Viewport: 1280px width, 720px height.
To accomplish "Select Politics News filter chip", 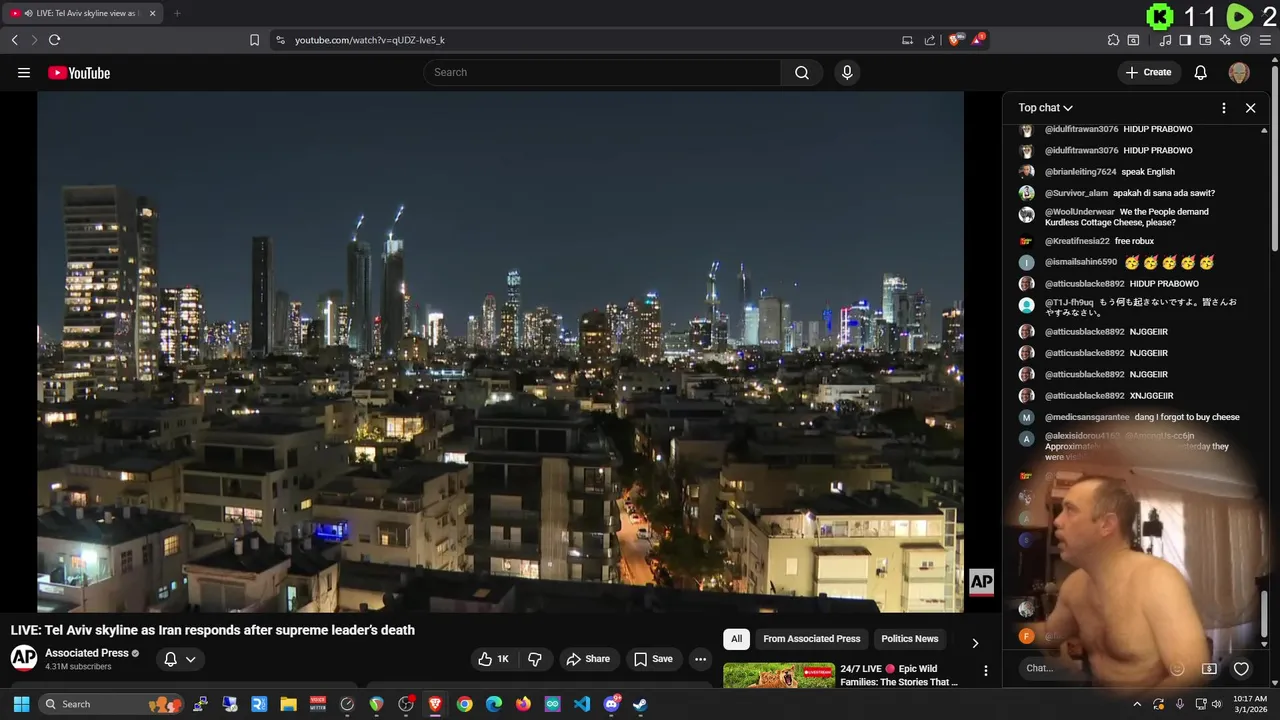I will pos(910,639).
